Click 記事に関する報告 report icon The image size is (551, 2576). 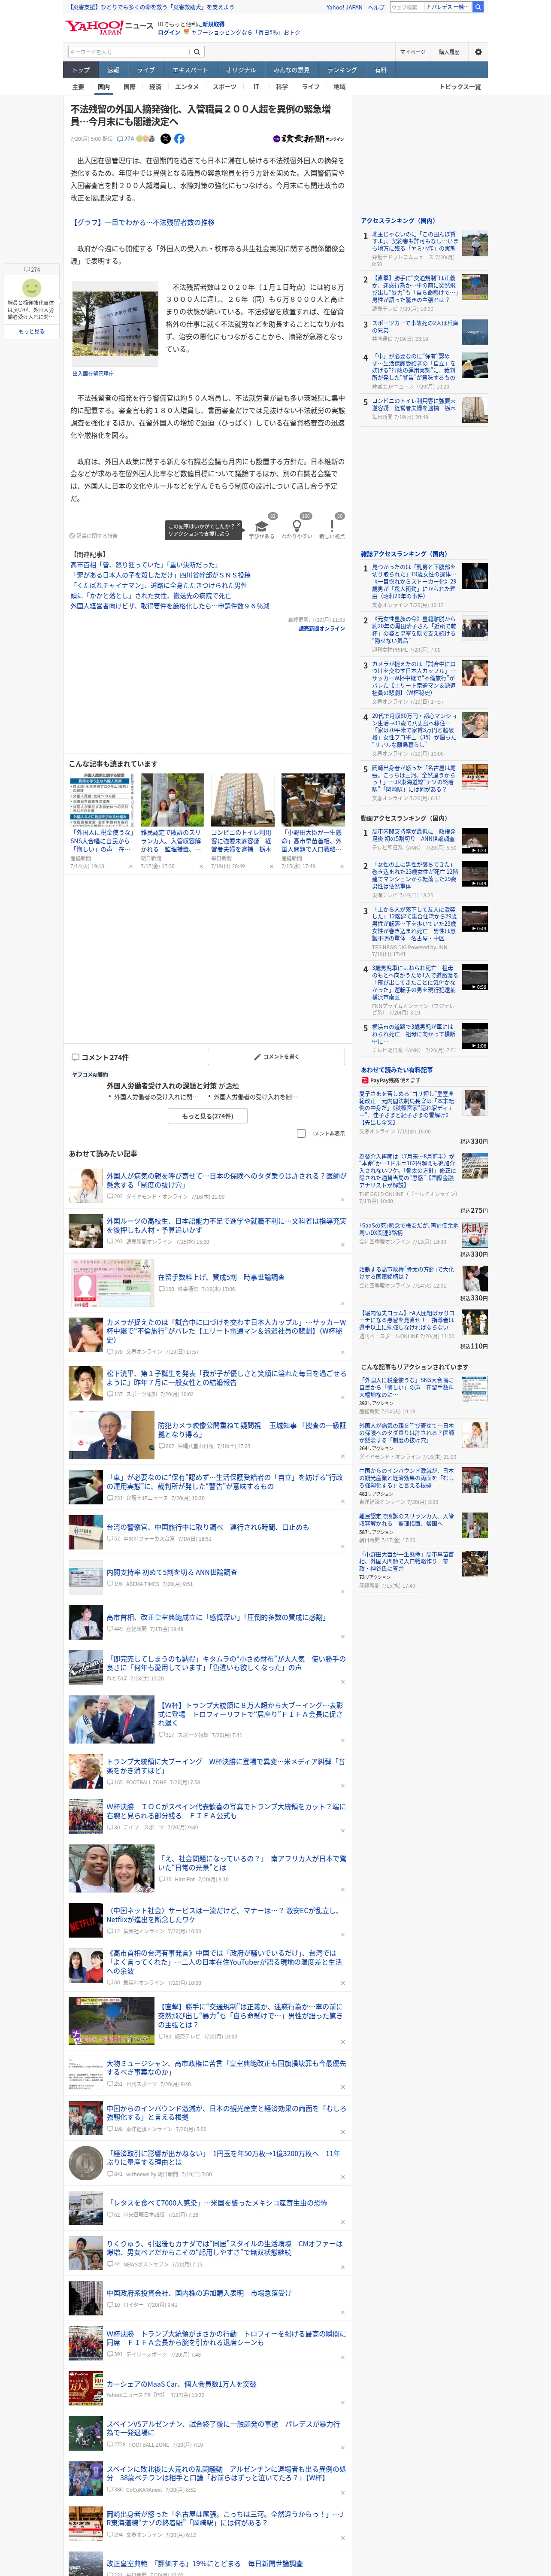[94, 536]
